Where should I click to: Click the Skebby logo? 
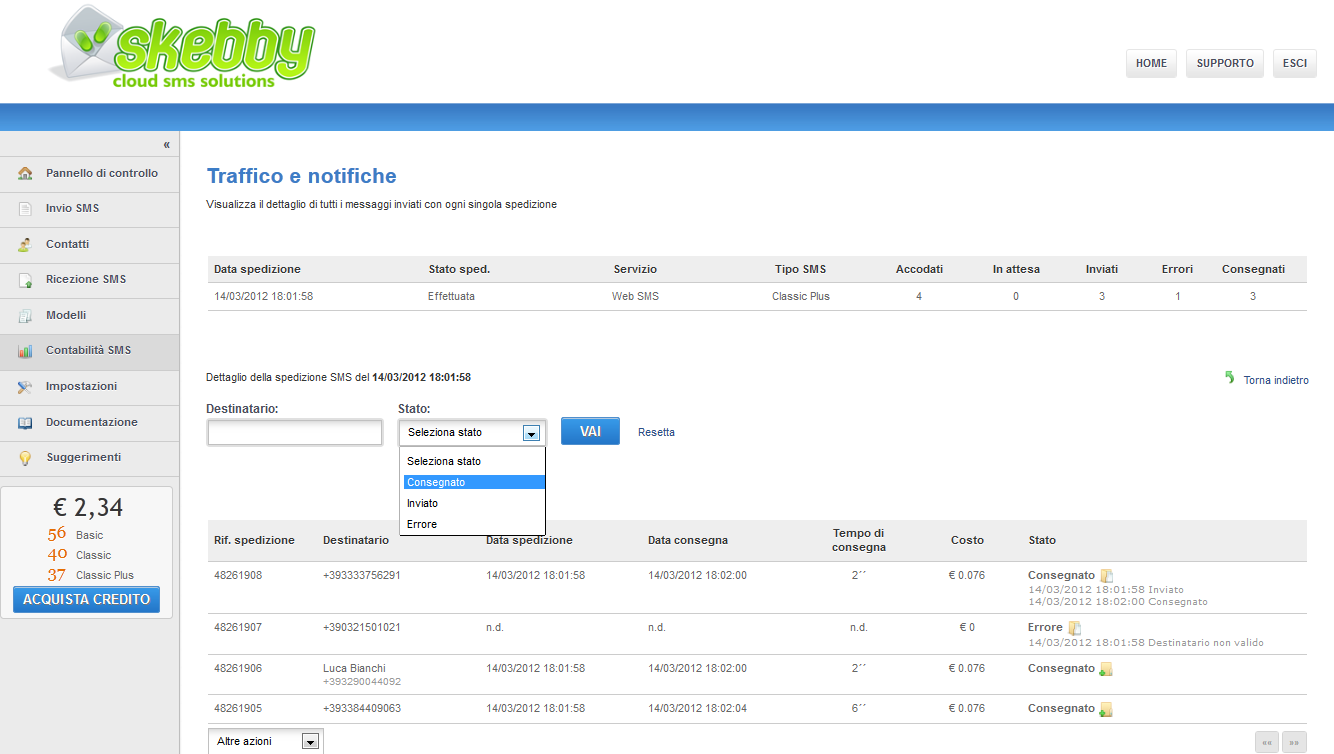(x=181, y=47)
